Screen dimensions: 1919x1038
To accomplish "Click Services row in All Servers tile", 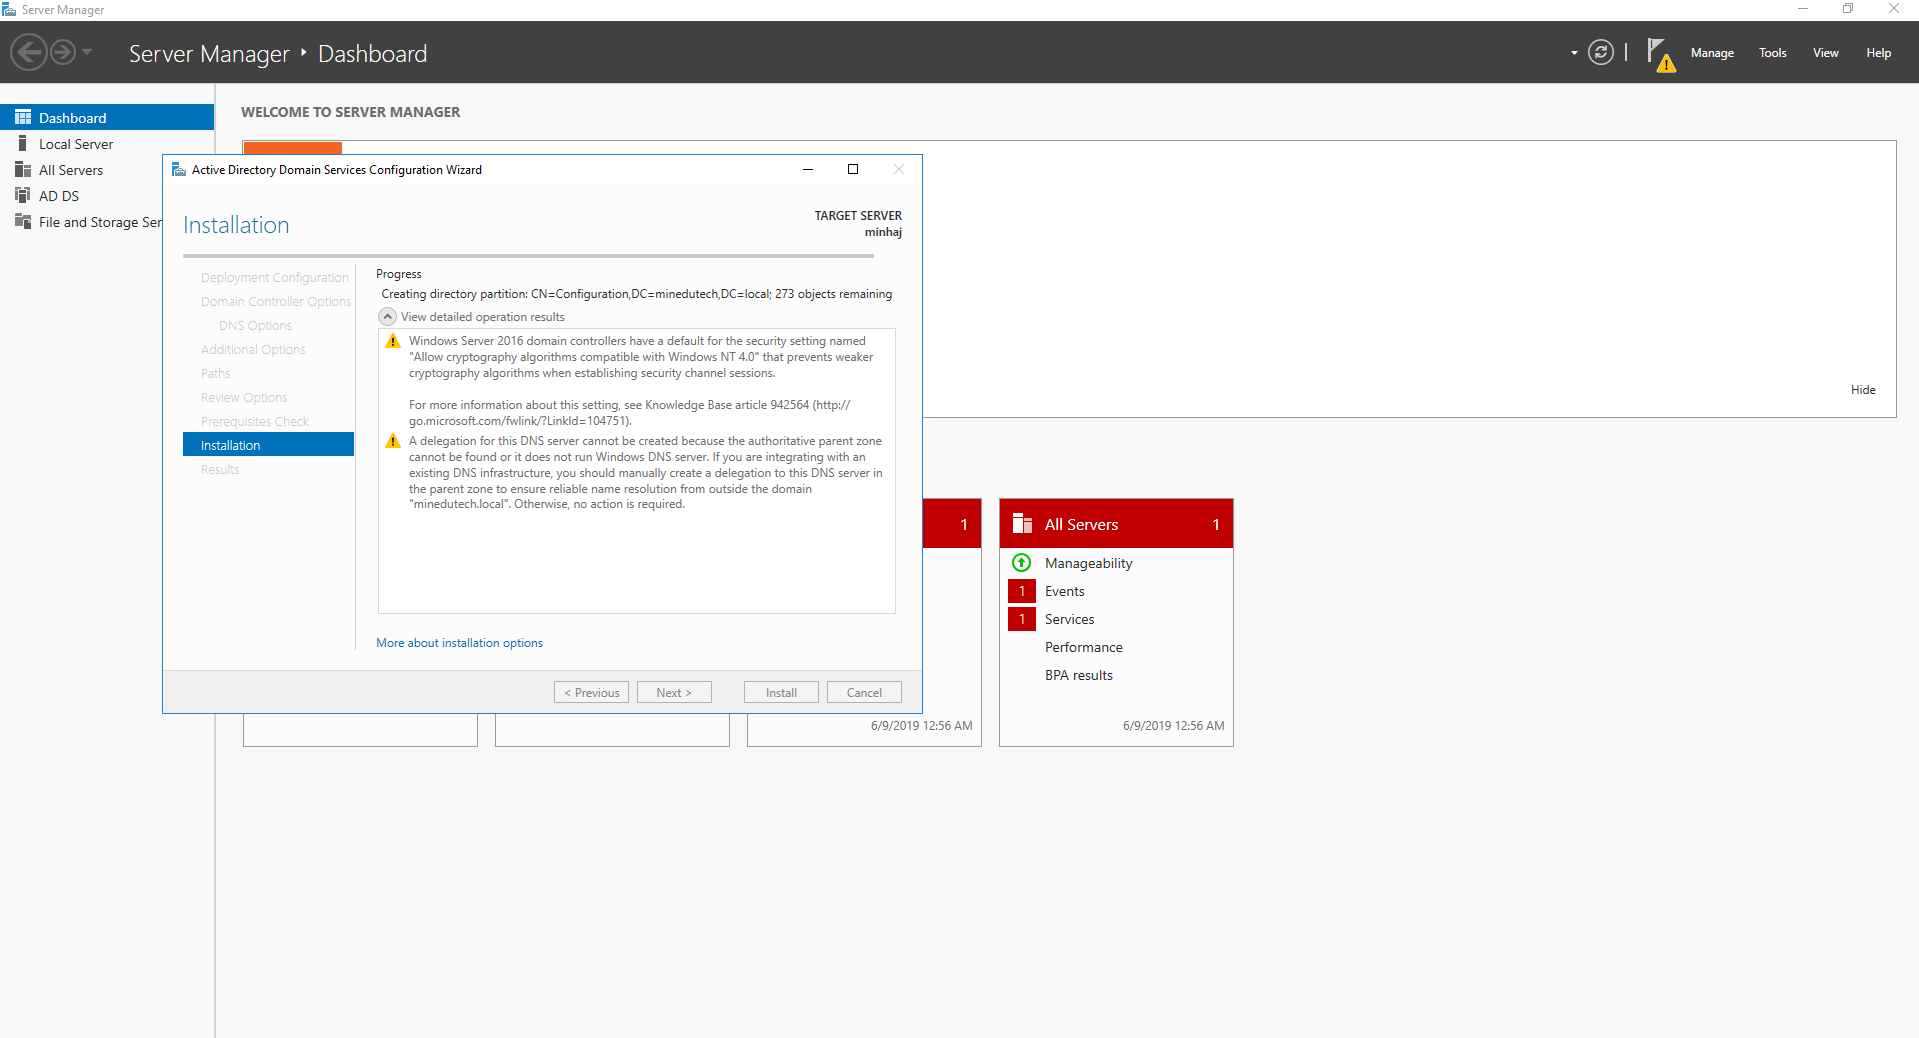I will click(1069, 619).
